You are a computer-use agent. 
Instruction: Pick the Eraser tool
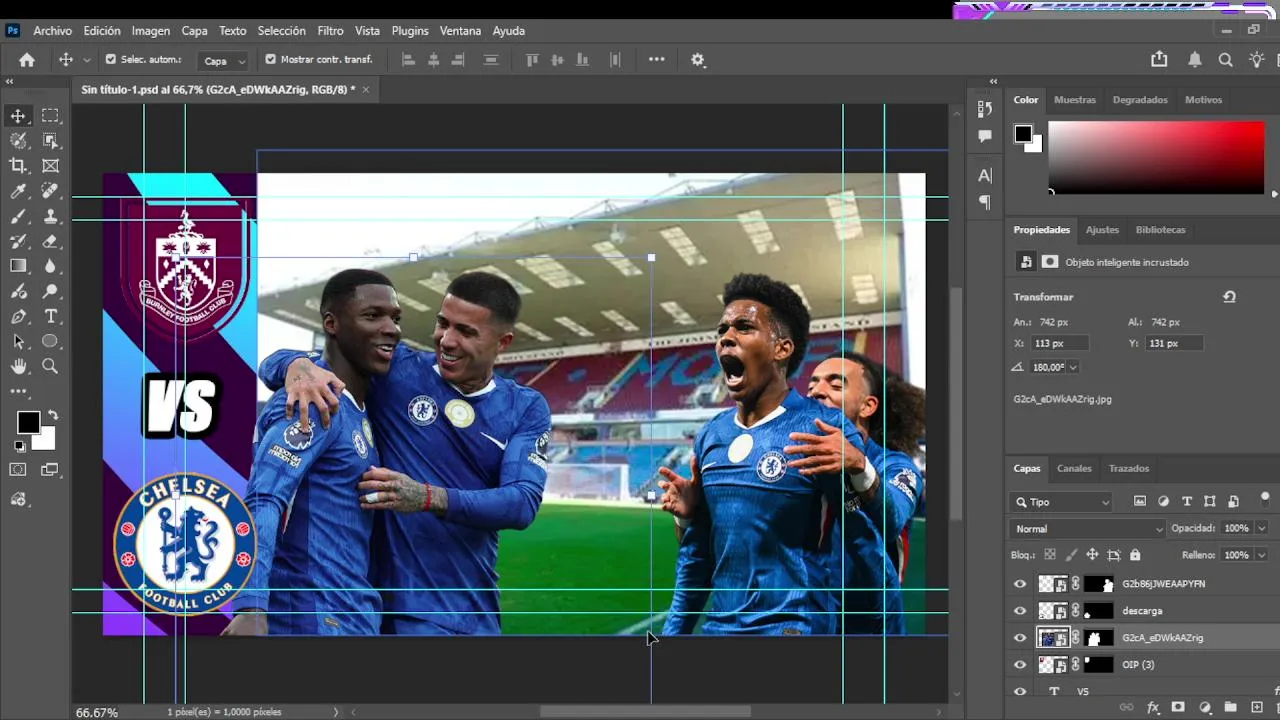click(x=50, y=241)
